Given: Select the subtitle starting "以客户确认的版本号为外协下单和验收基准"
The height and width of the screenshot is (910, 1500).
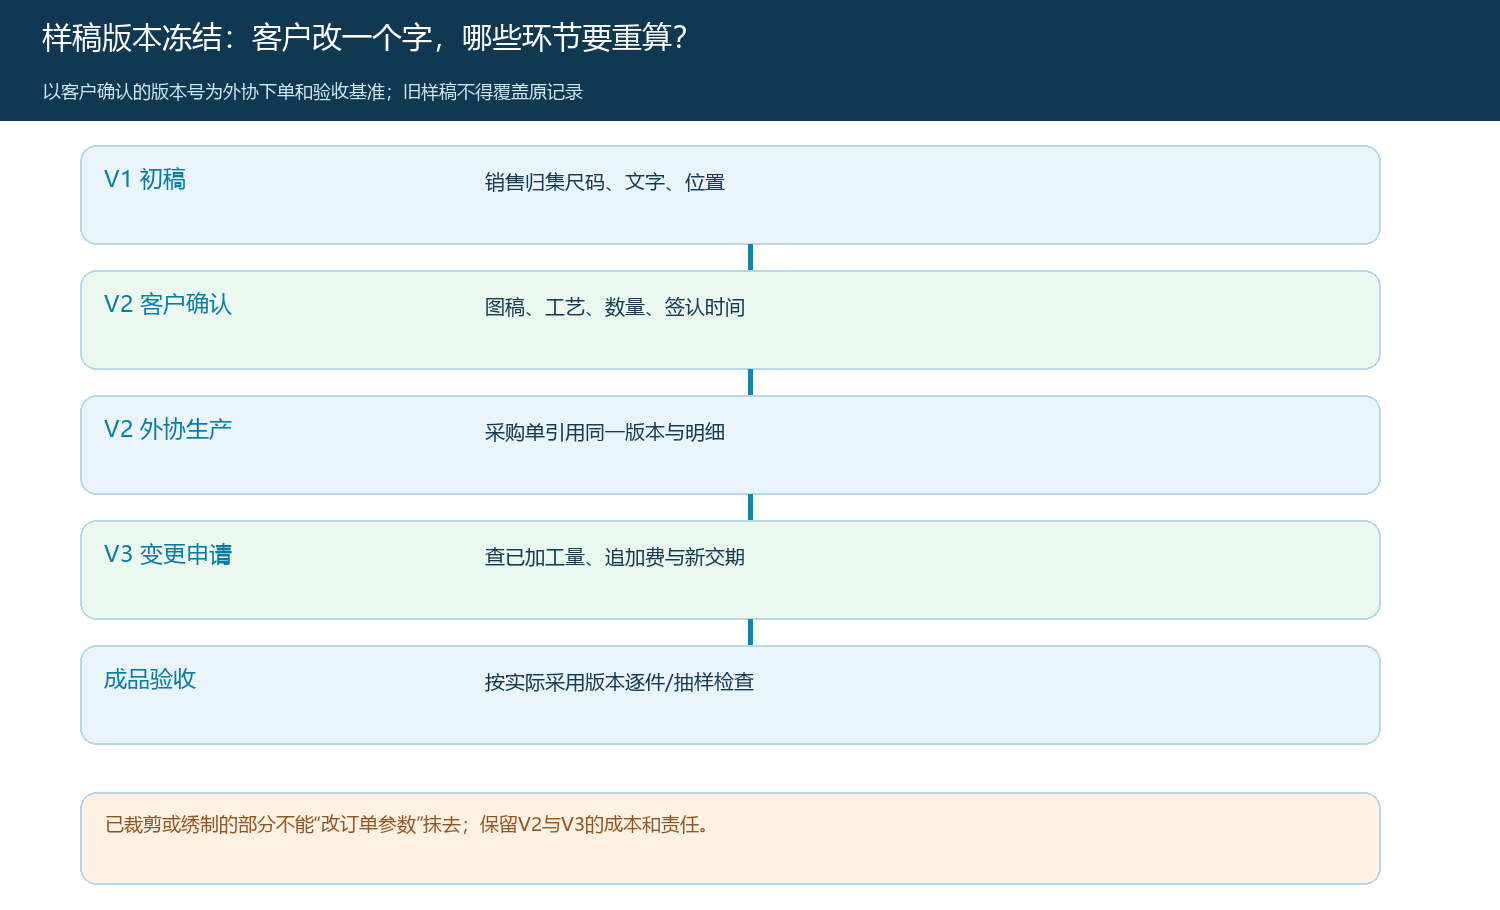Looking at the screenshot, I should click(x=313, y=92).
